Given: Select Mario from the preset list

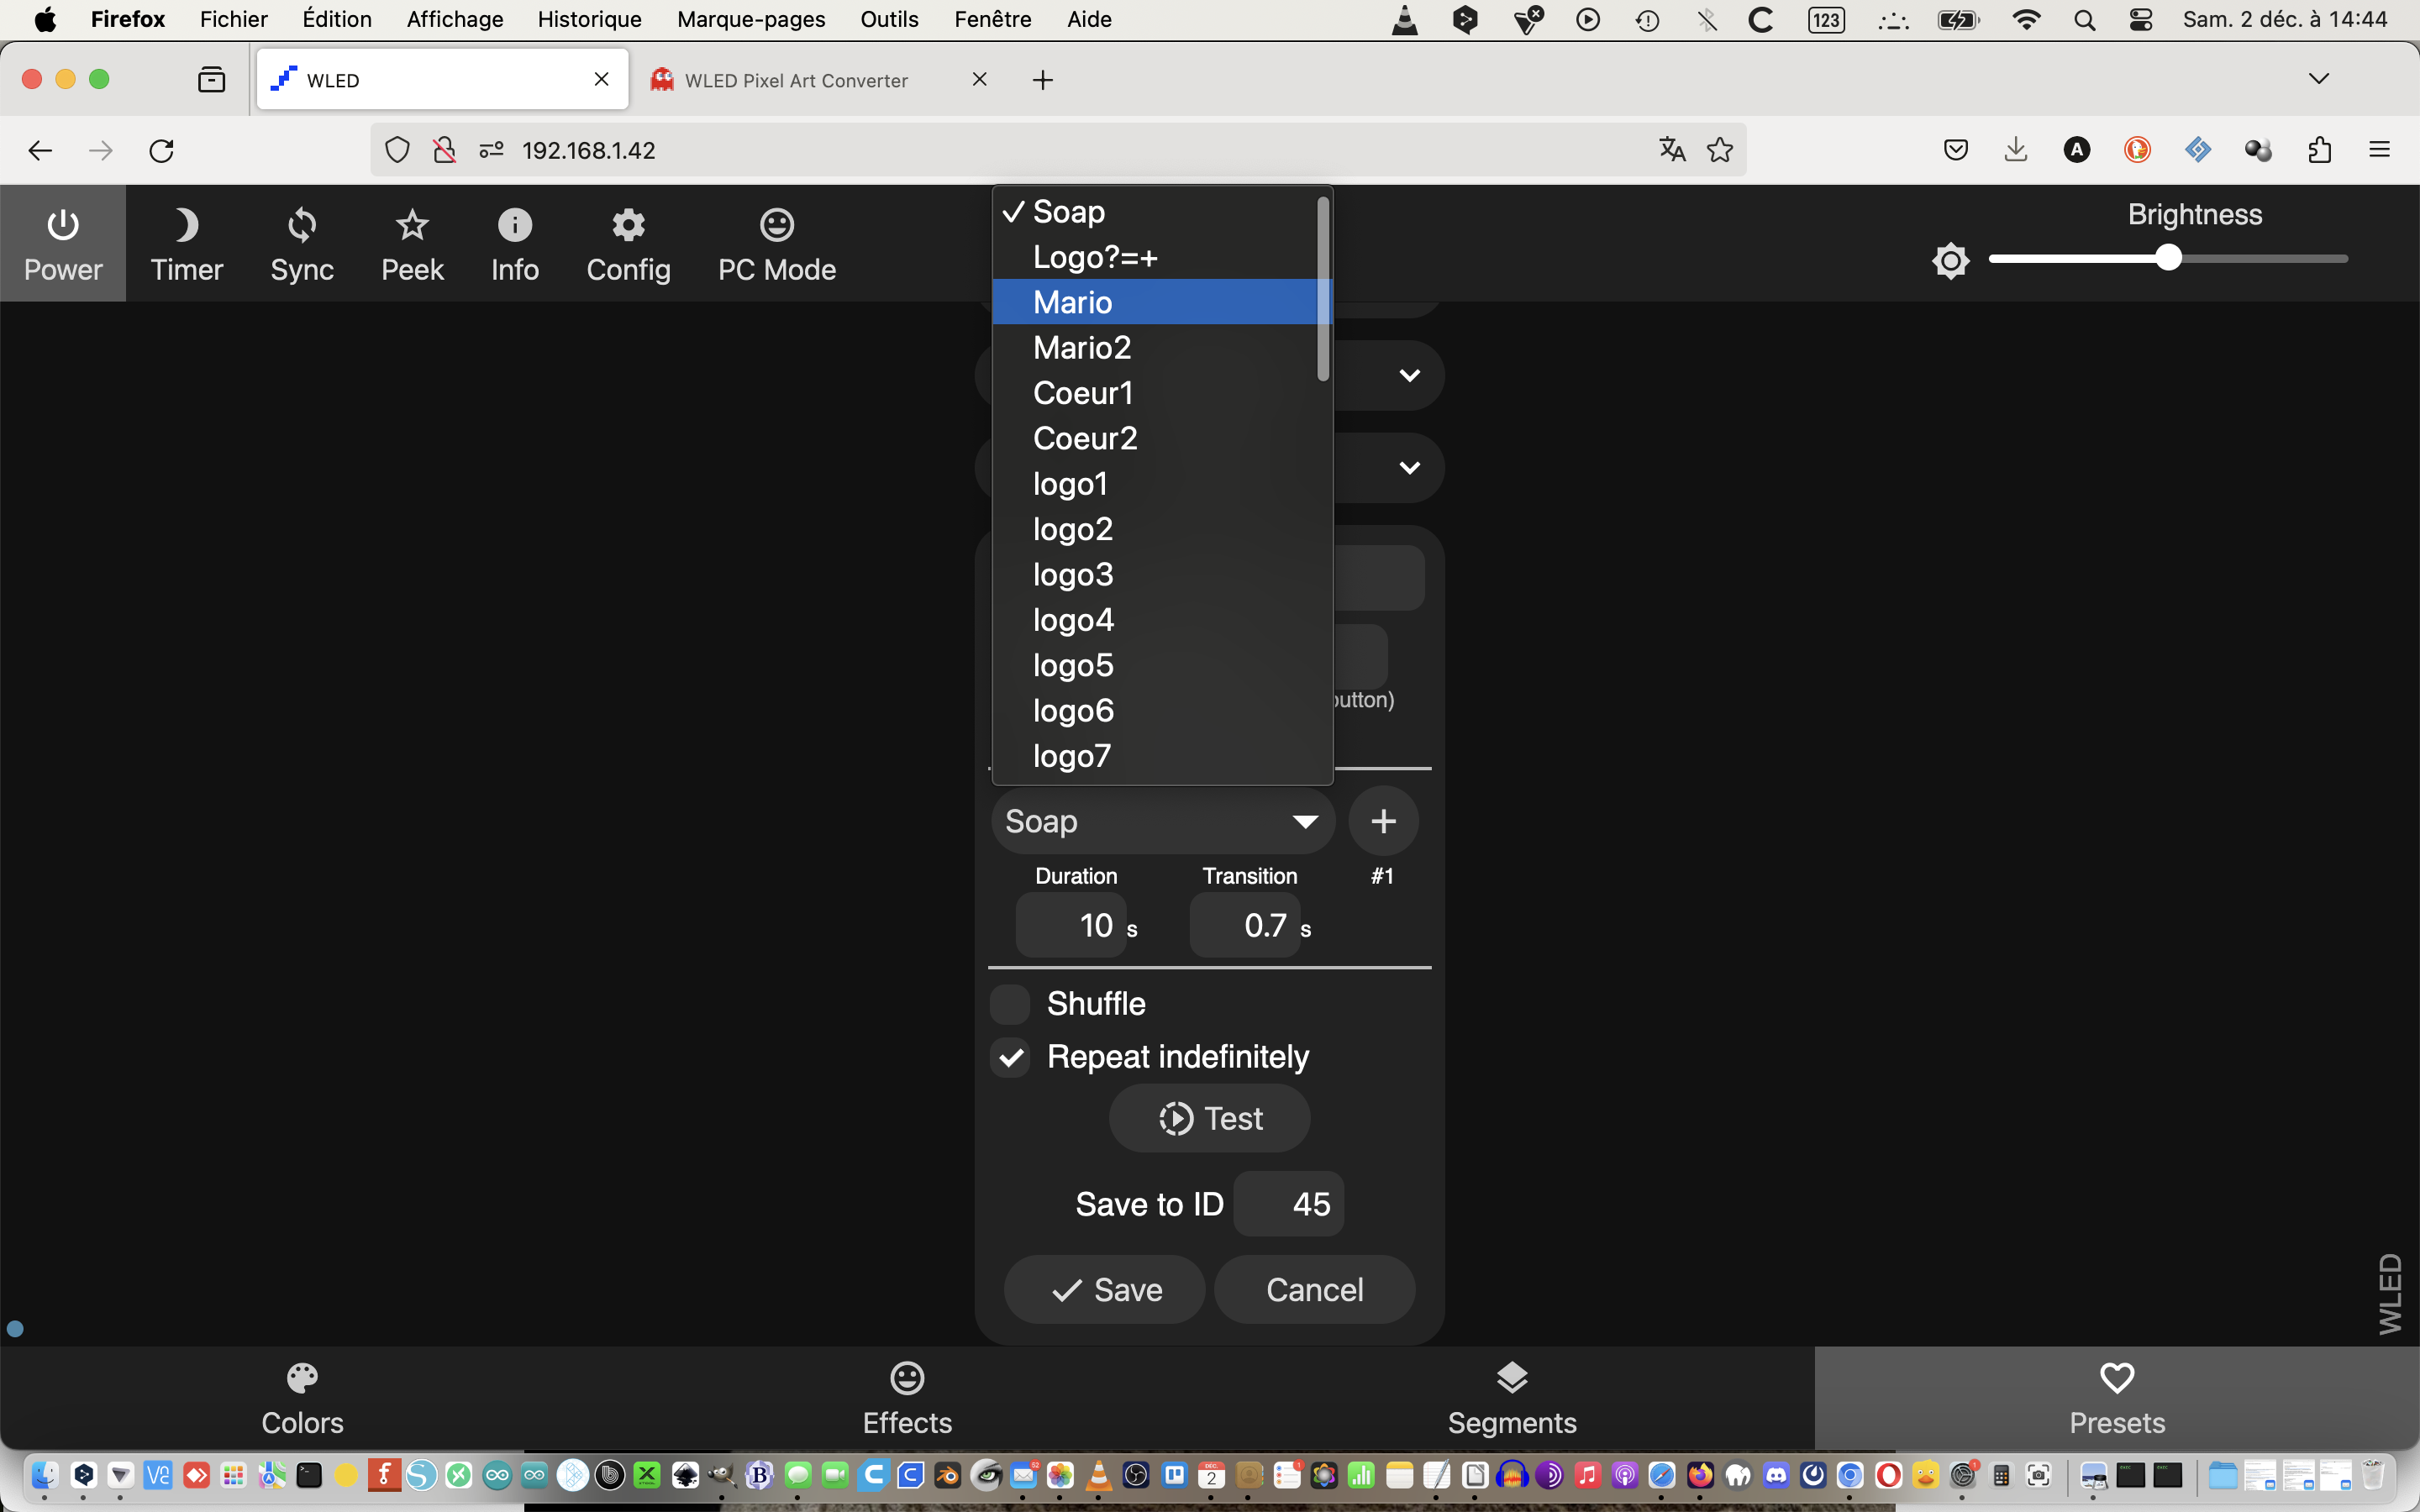Looking at the screenshot, I should 1157,302.
